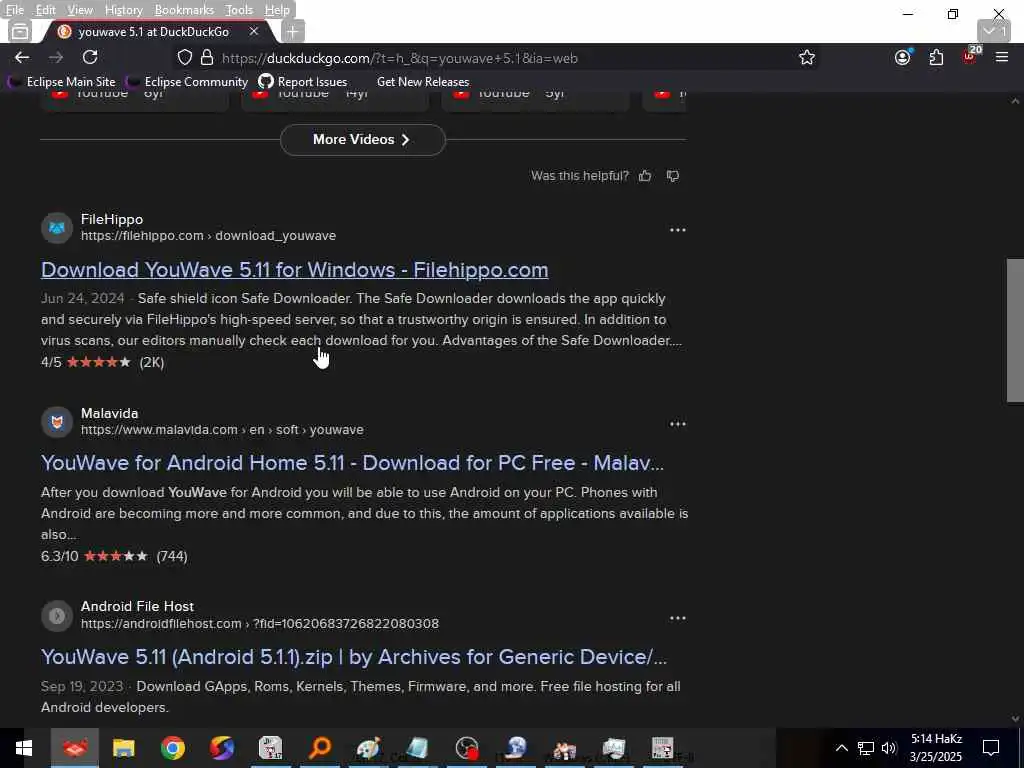Click the Android File Host favicon

[x=57, y=616]
